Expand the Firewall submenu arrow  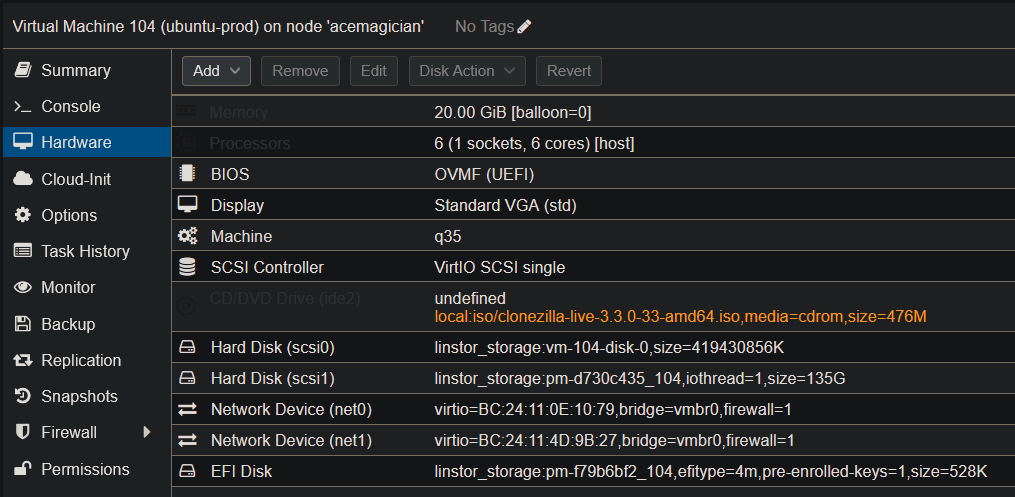click(x=147, y=432)
